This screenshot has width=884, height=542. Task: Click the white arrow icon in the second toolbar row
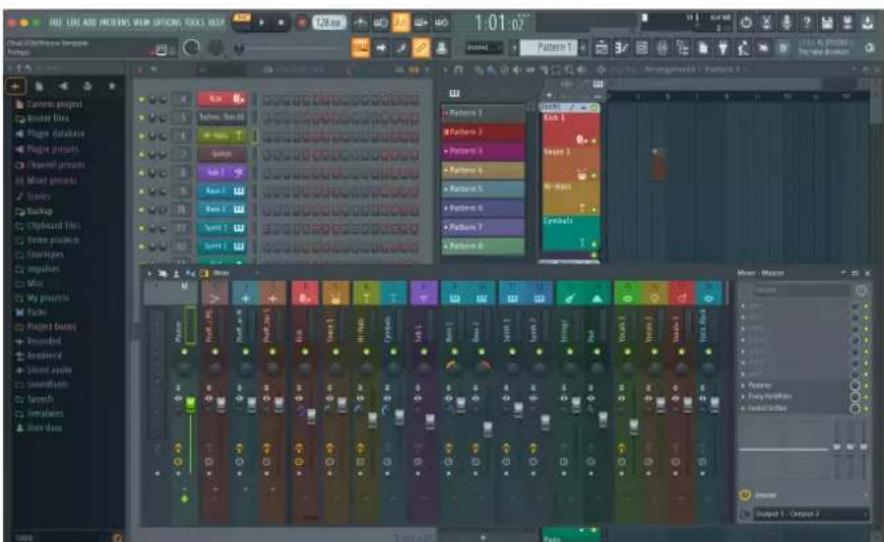coord(381,48)
